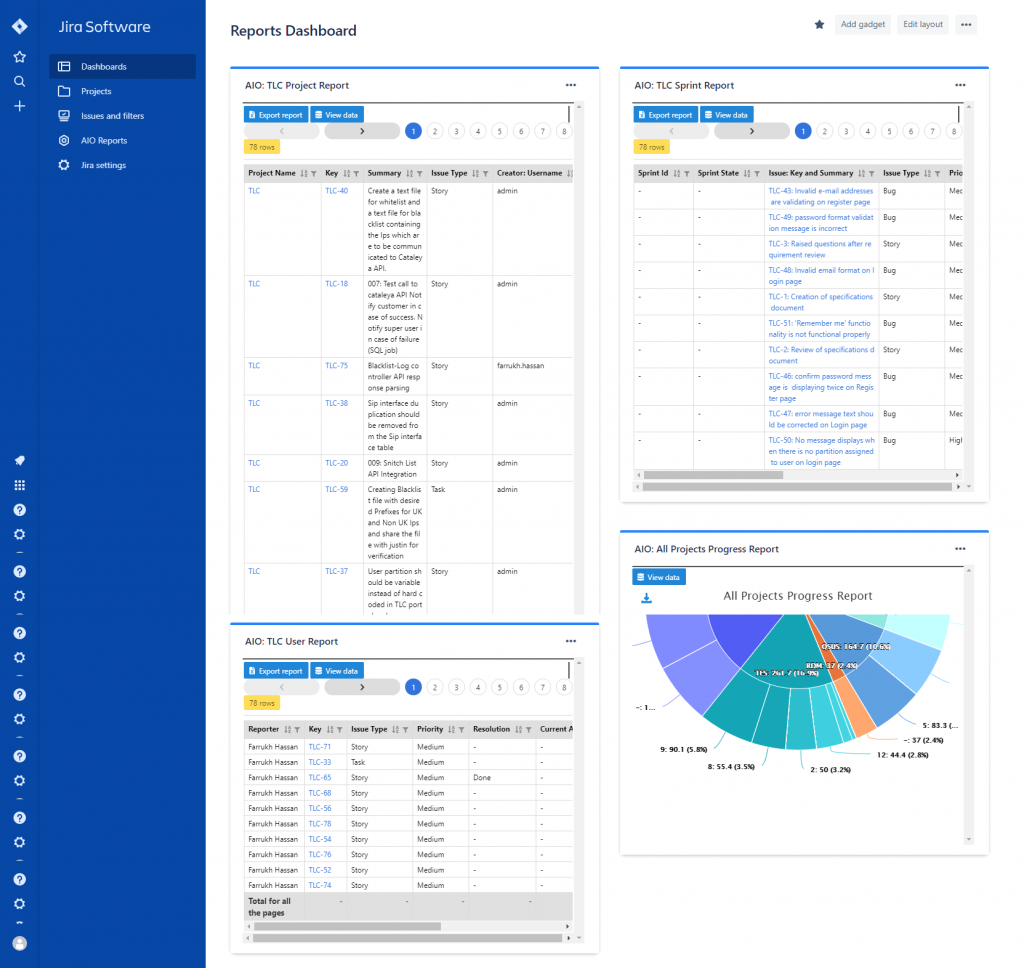Viewport: 1024px width, 968px height.
Task: Click the create plus icon in sidebar
Action: click(x=20, y=106)
